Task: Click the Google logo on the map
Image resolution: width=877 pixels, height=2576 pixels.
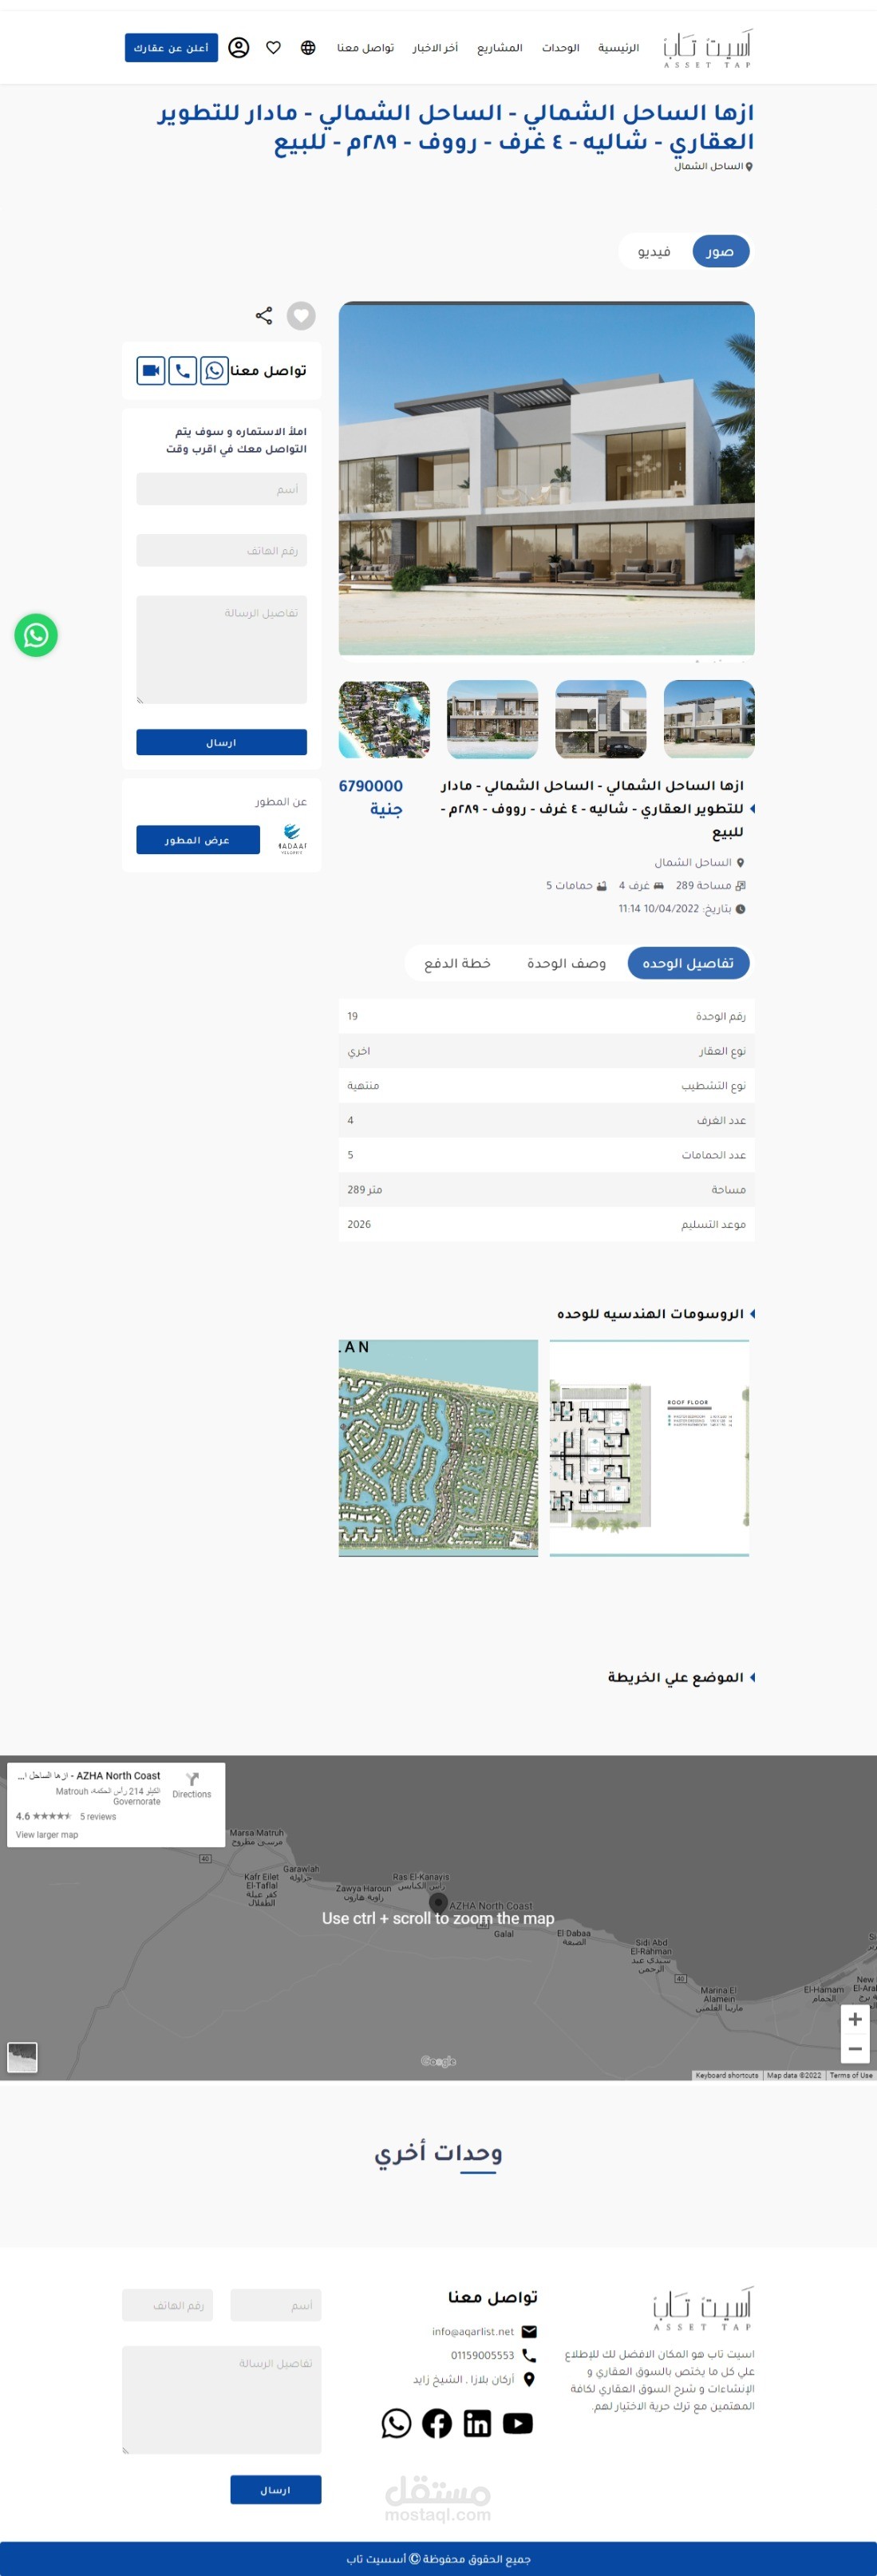Action: pyautogui.click(x=438, y=2060)
